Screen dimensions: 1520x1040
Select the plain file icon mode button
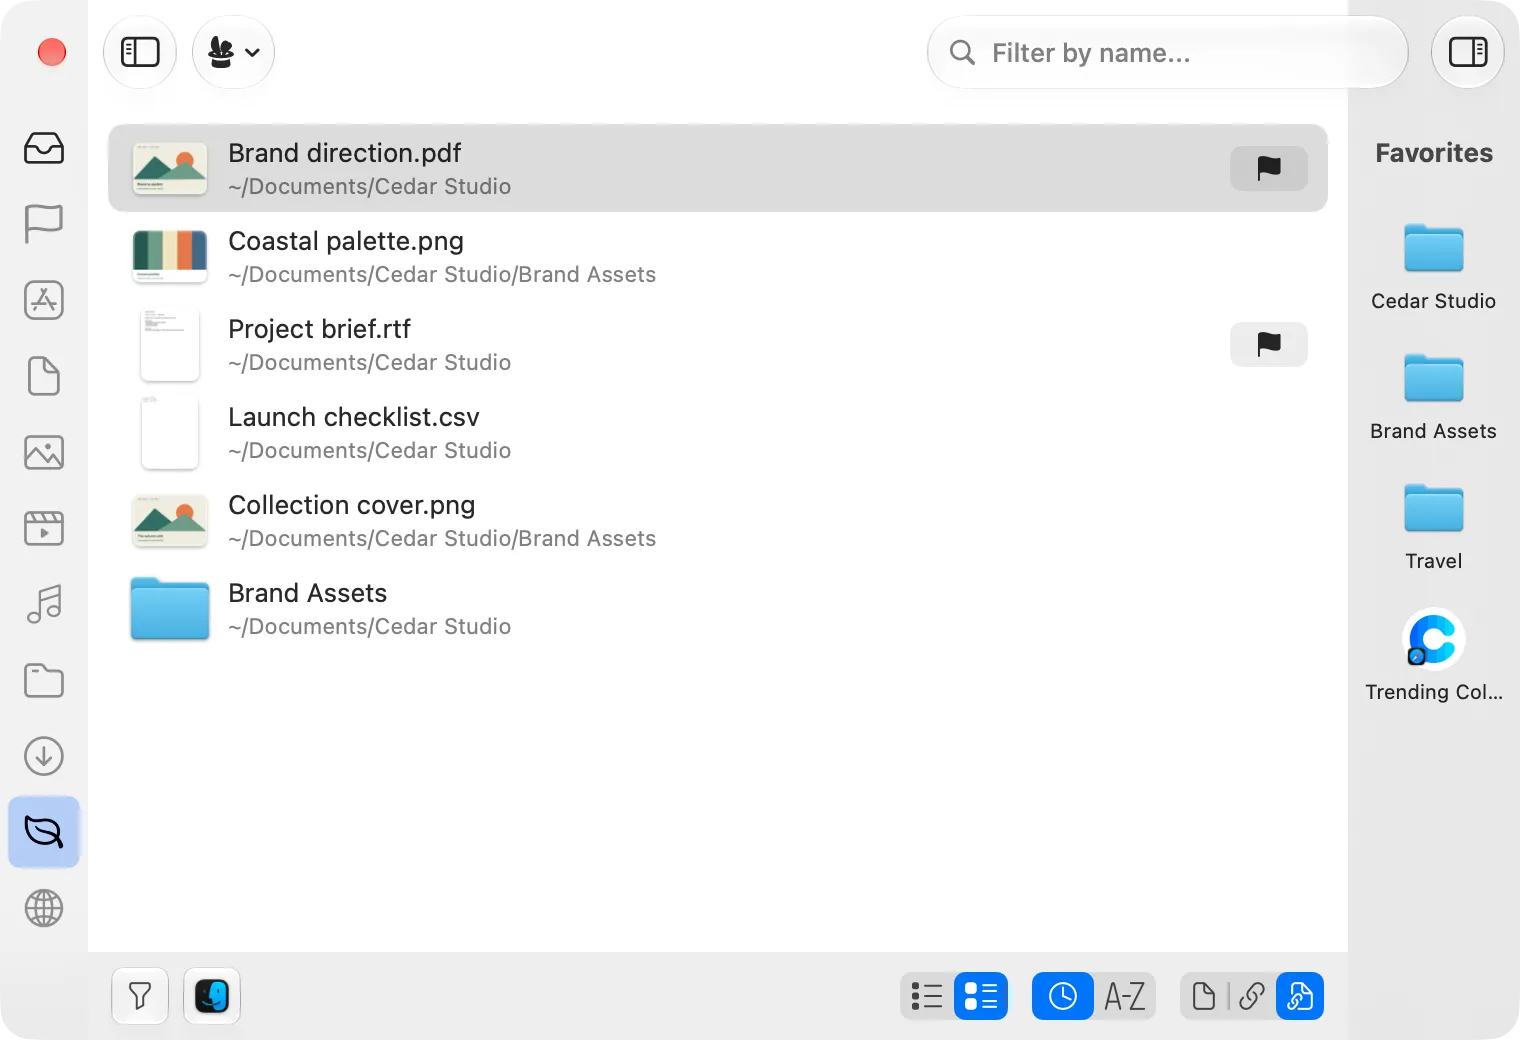pos(1204,996)
